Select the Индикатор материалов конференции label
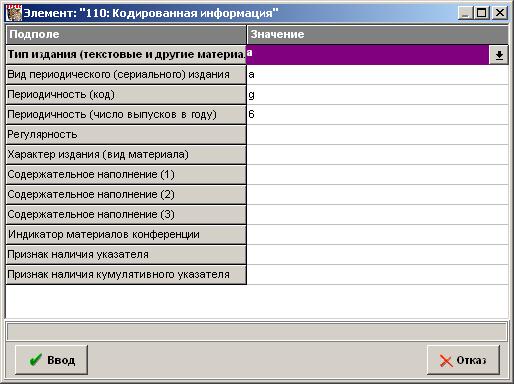Screen dimensions: 514x384 click(x=126, y=235)
